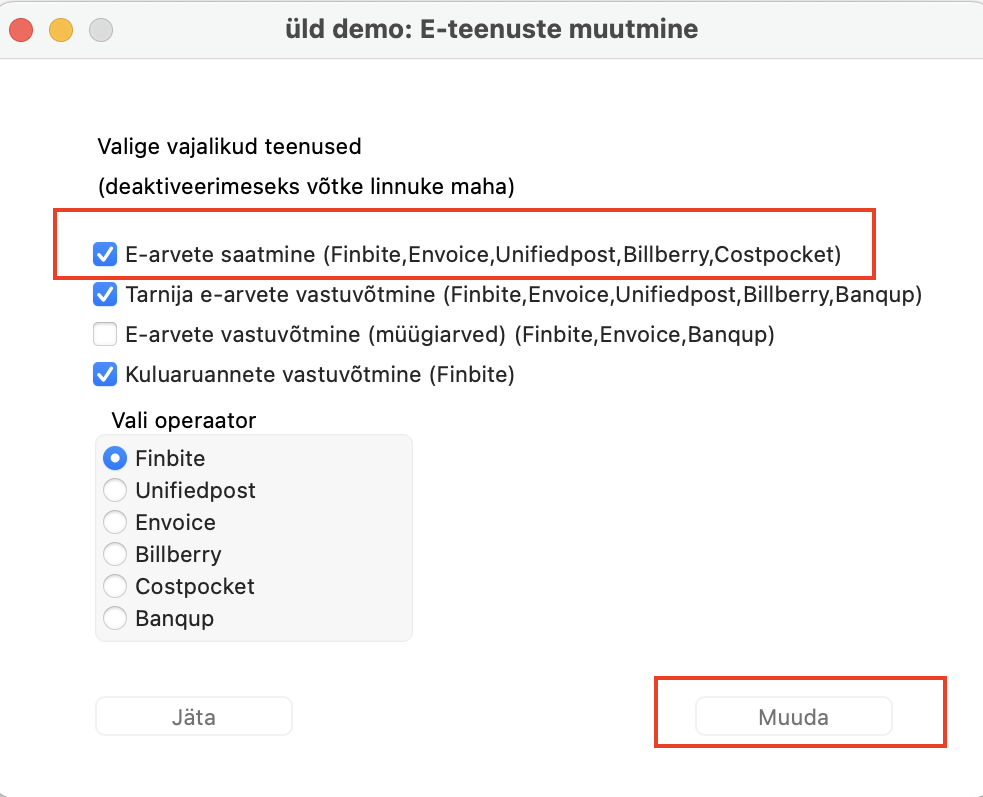Uncheck the E-arvete saatmine checkbox

tap(105, 255)
